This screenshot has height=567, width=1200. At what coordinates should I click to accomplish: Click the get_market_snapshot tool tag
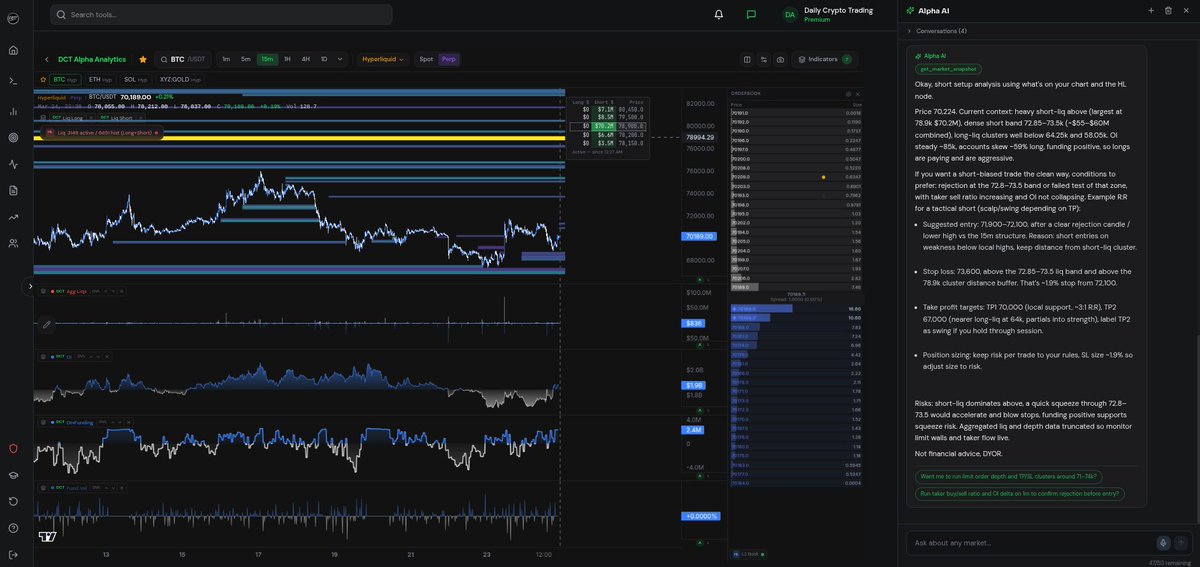click(949, 69)
